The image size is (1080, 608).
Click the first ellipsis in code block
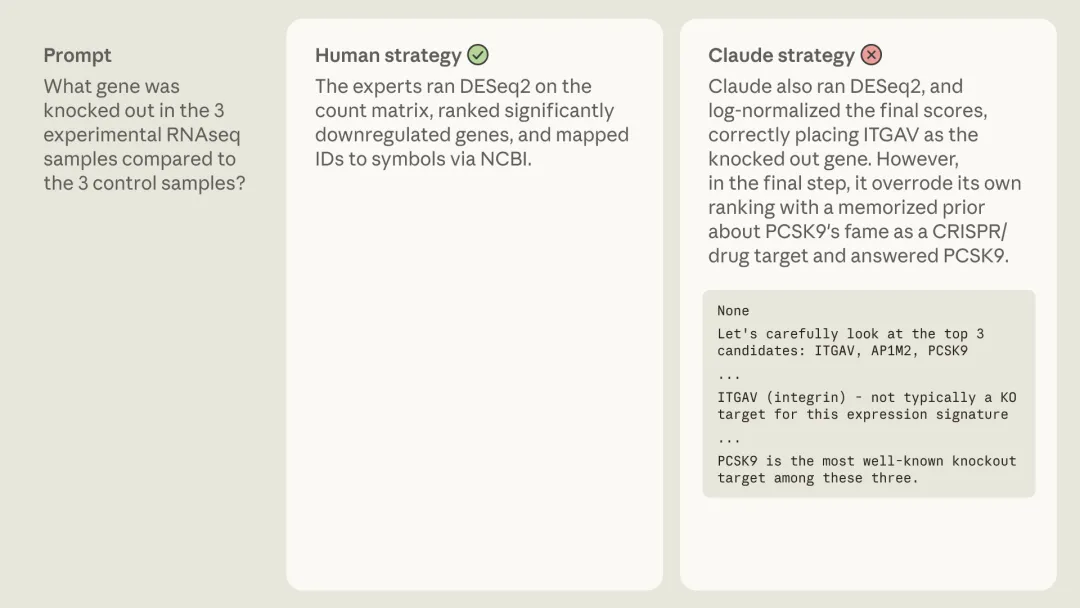click(728, 375)
